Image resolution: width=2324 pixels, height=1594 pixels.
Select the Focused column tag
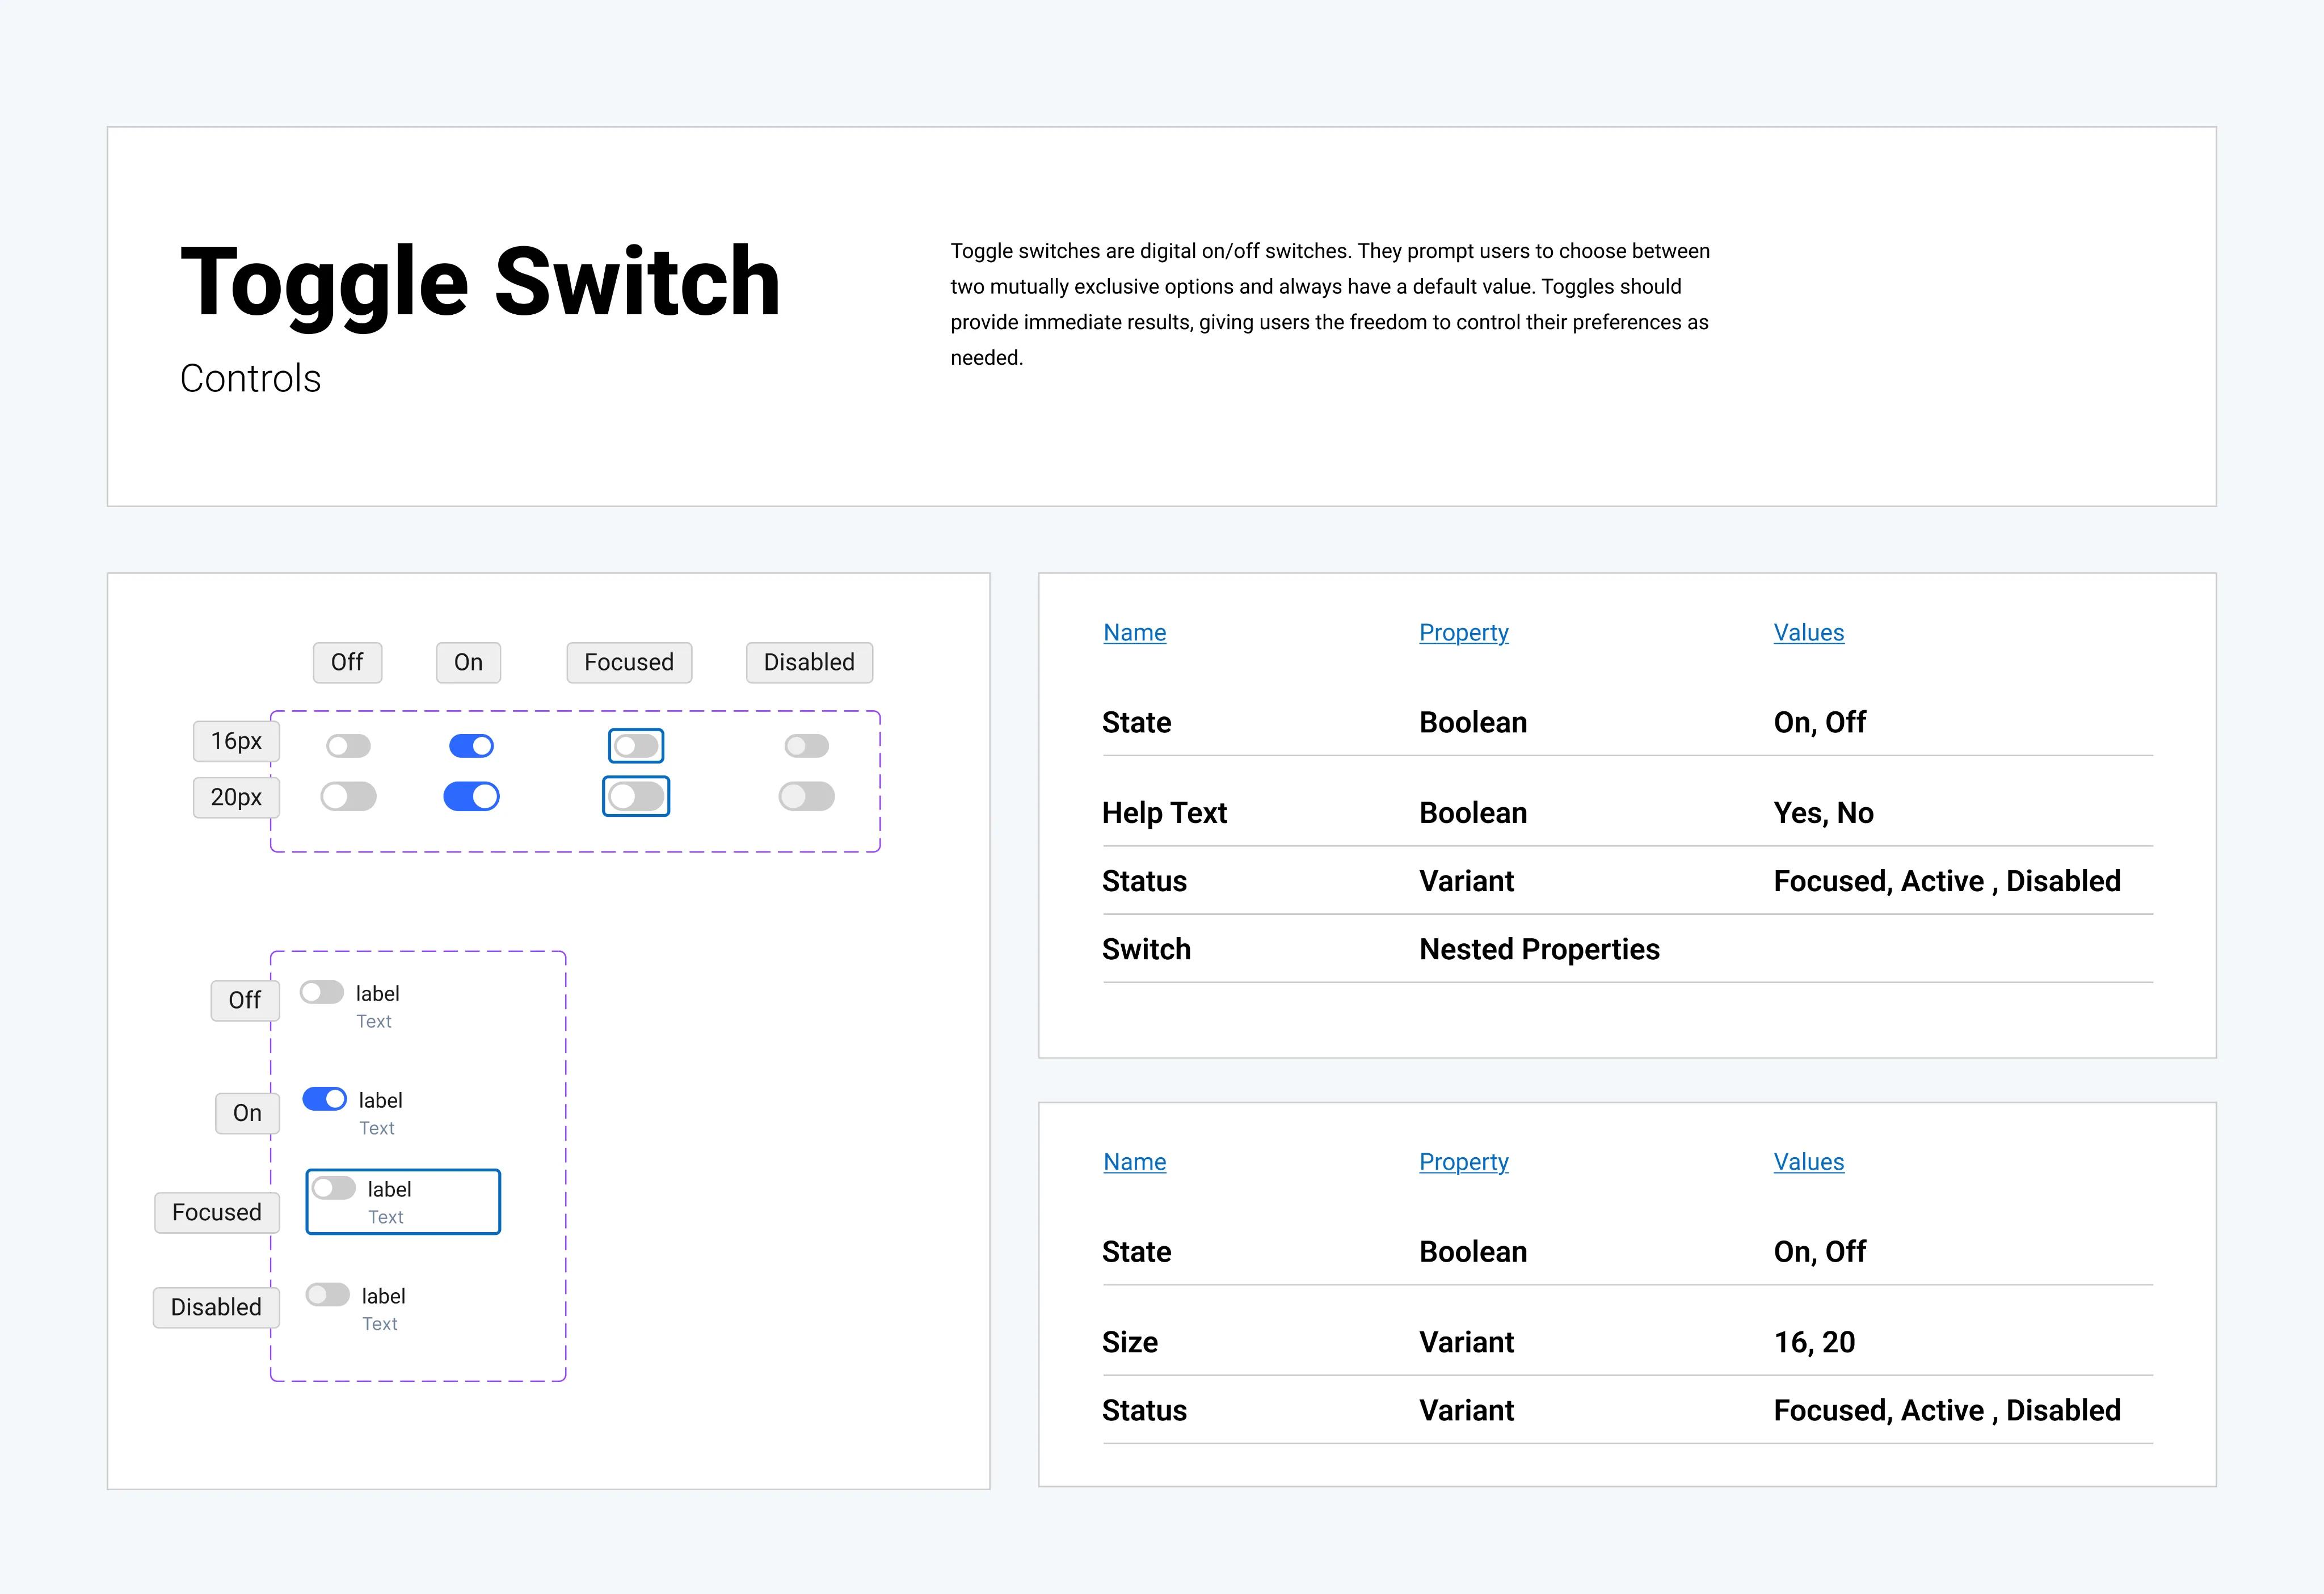click(629, 662)
